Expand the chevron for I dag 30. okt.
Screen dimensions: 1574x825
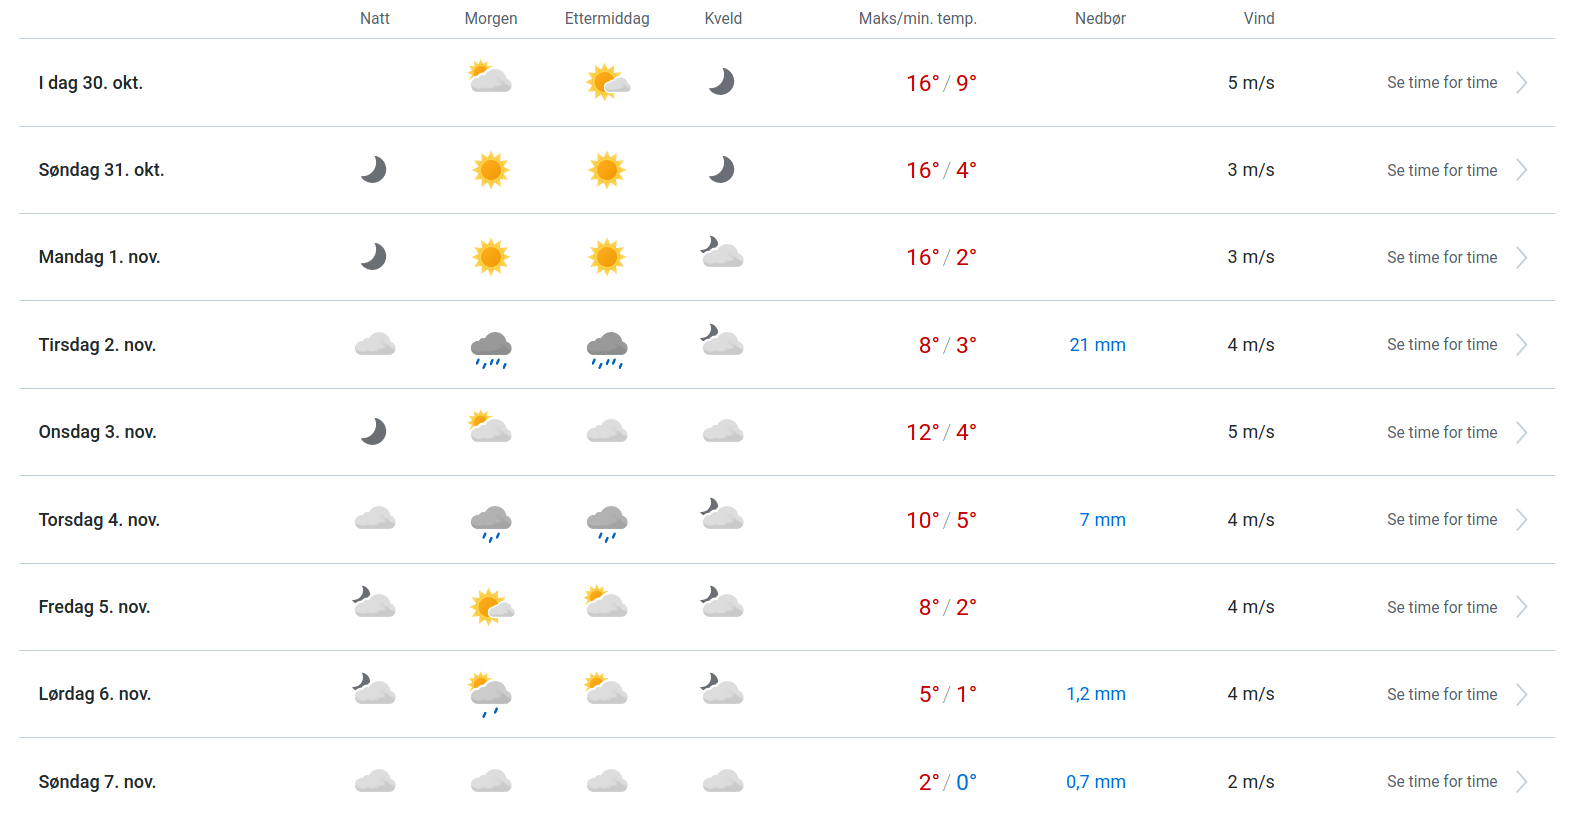(1521, 83)
